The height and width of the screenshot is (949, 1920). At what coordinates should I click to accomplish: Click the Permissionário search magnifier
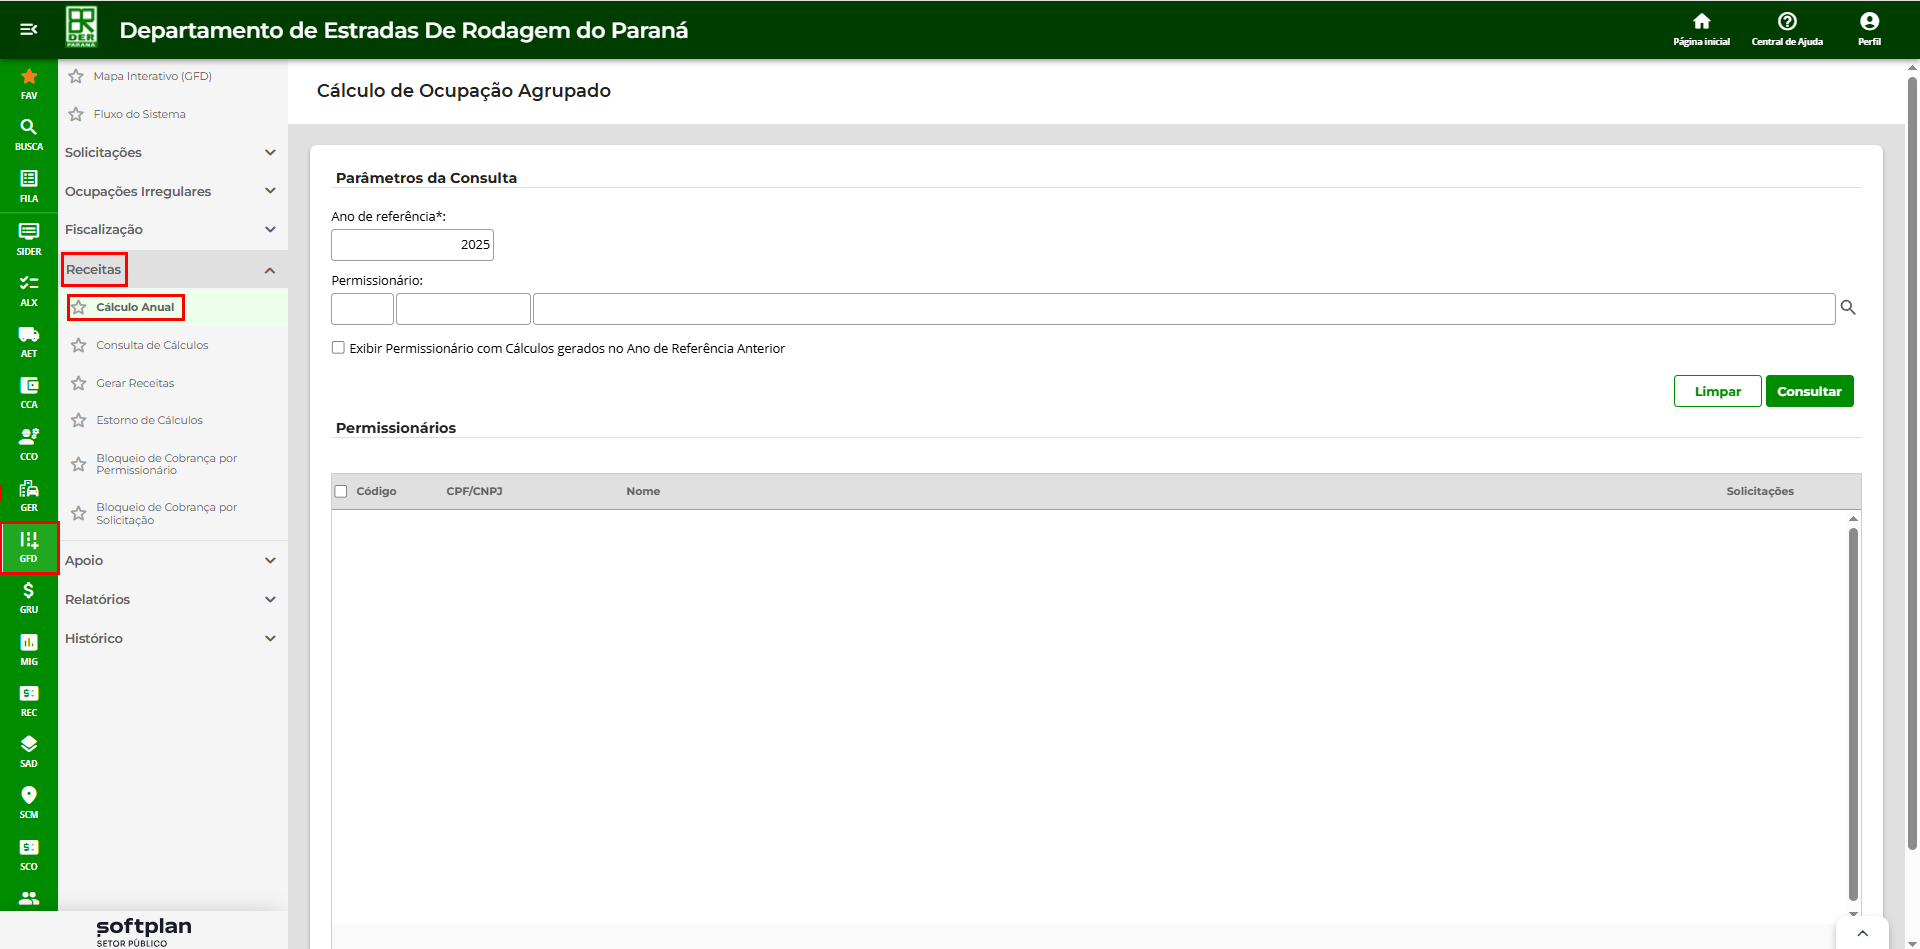click(x=1848, y=308)
